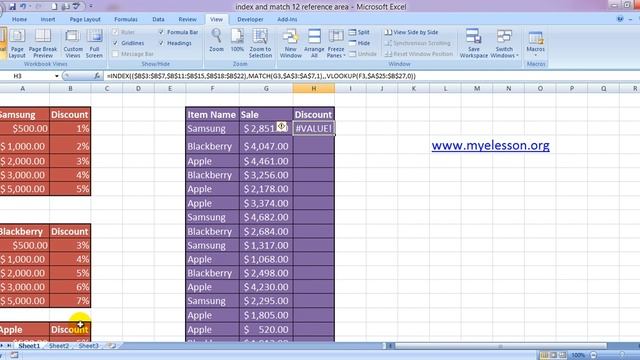Screen dimensions: 640x360
Task: Switch to Full Screen view
Action: click(x=94, y=43)
